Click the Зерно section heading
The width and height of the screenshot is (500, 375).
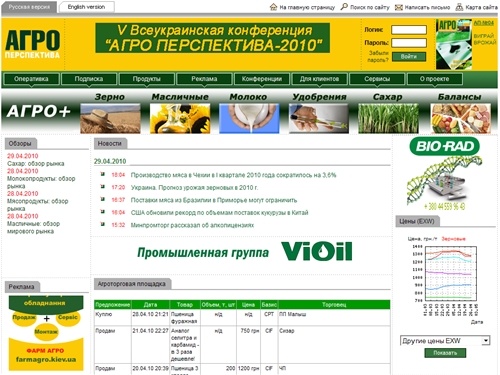tap(110, 97)
